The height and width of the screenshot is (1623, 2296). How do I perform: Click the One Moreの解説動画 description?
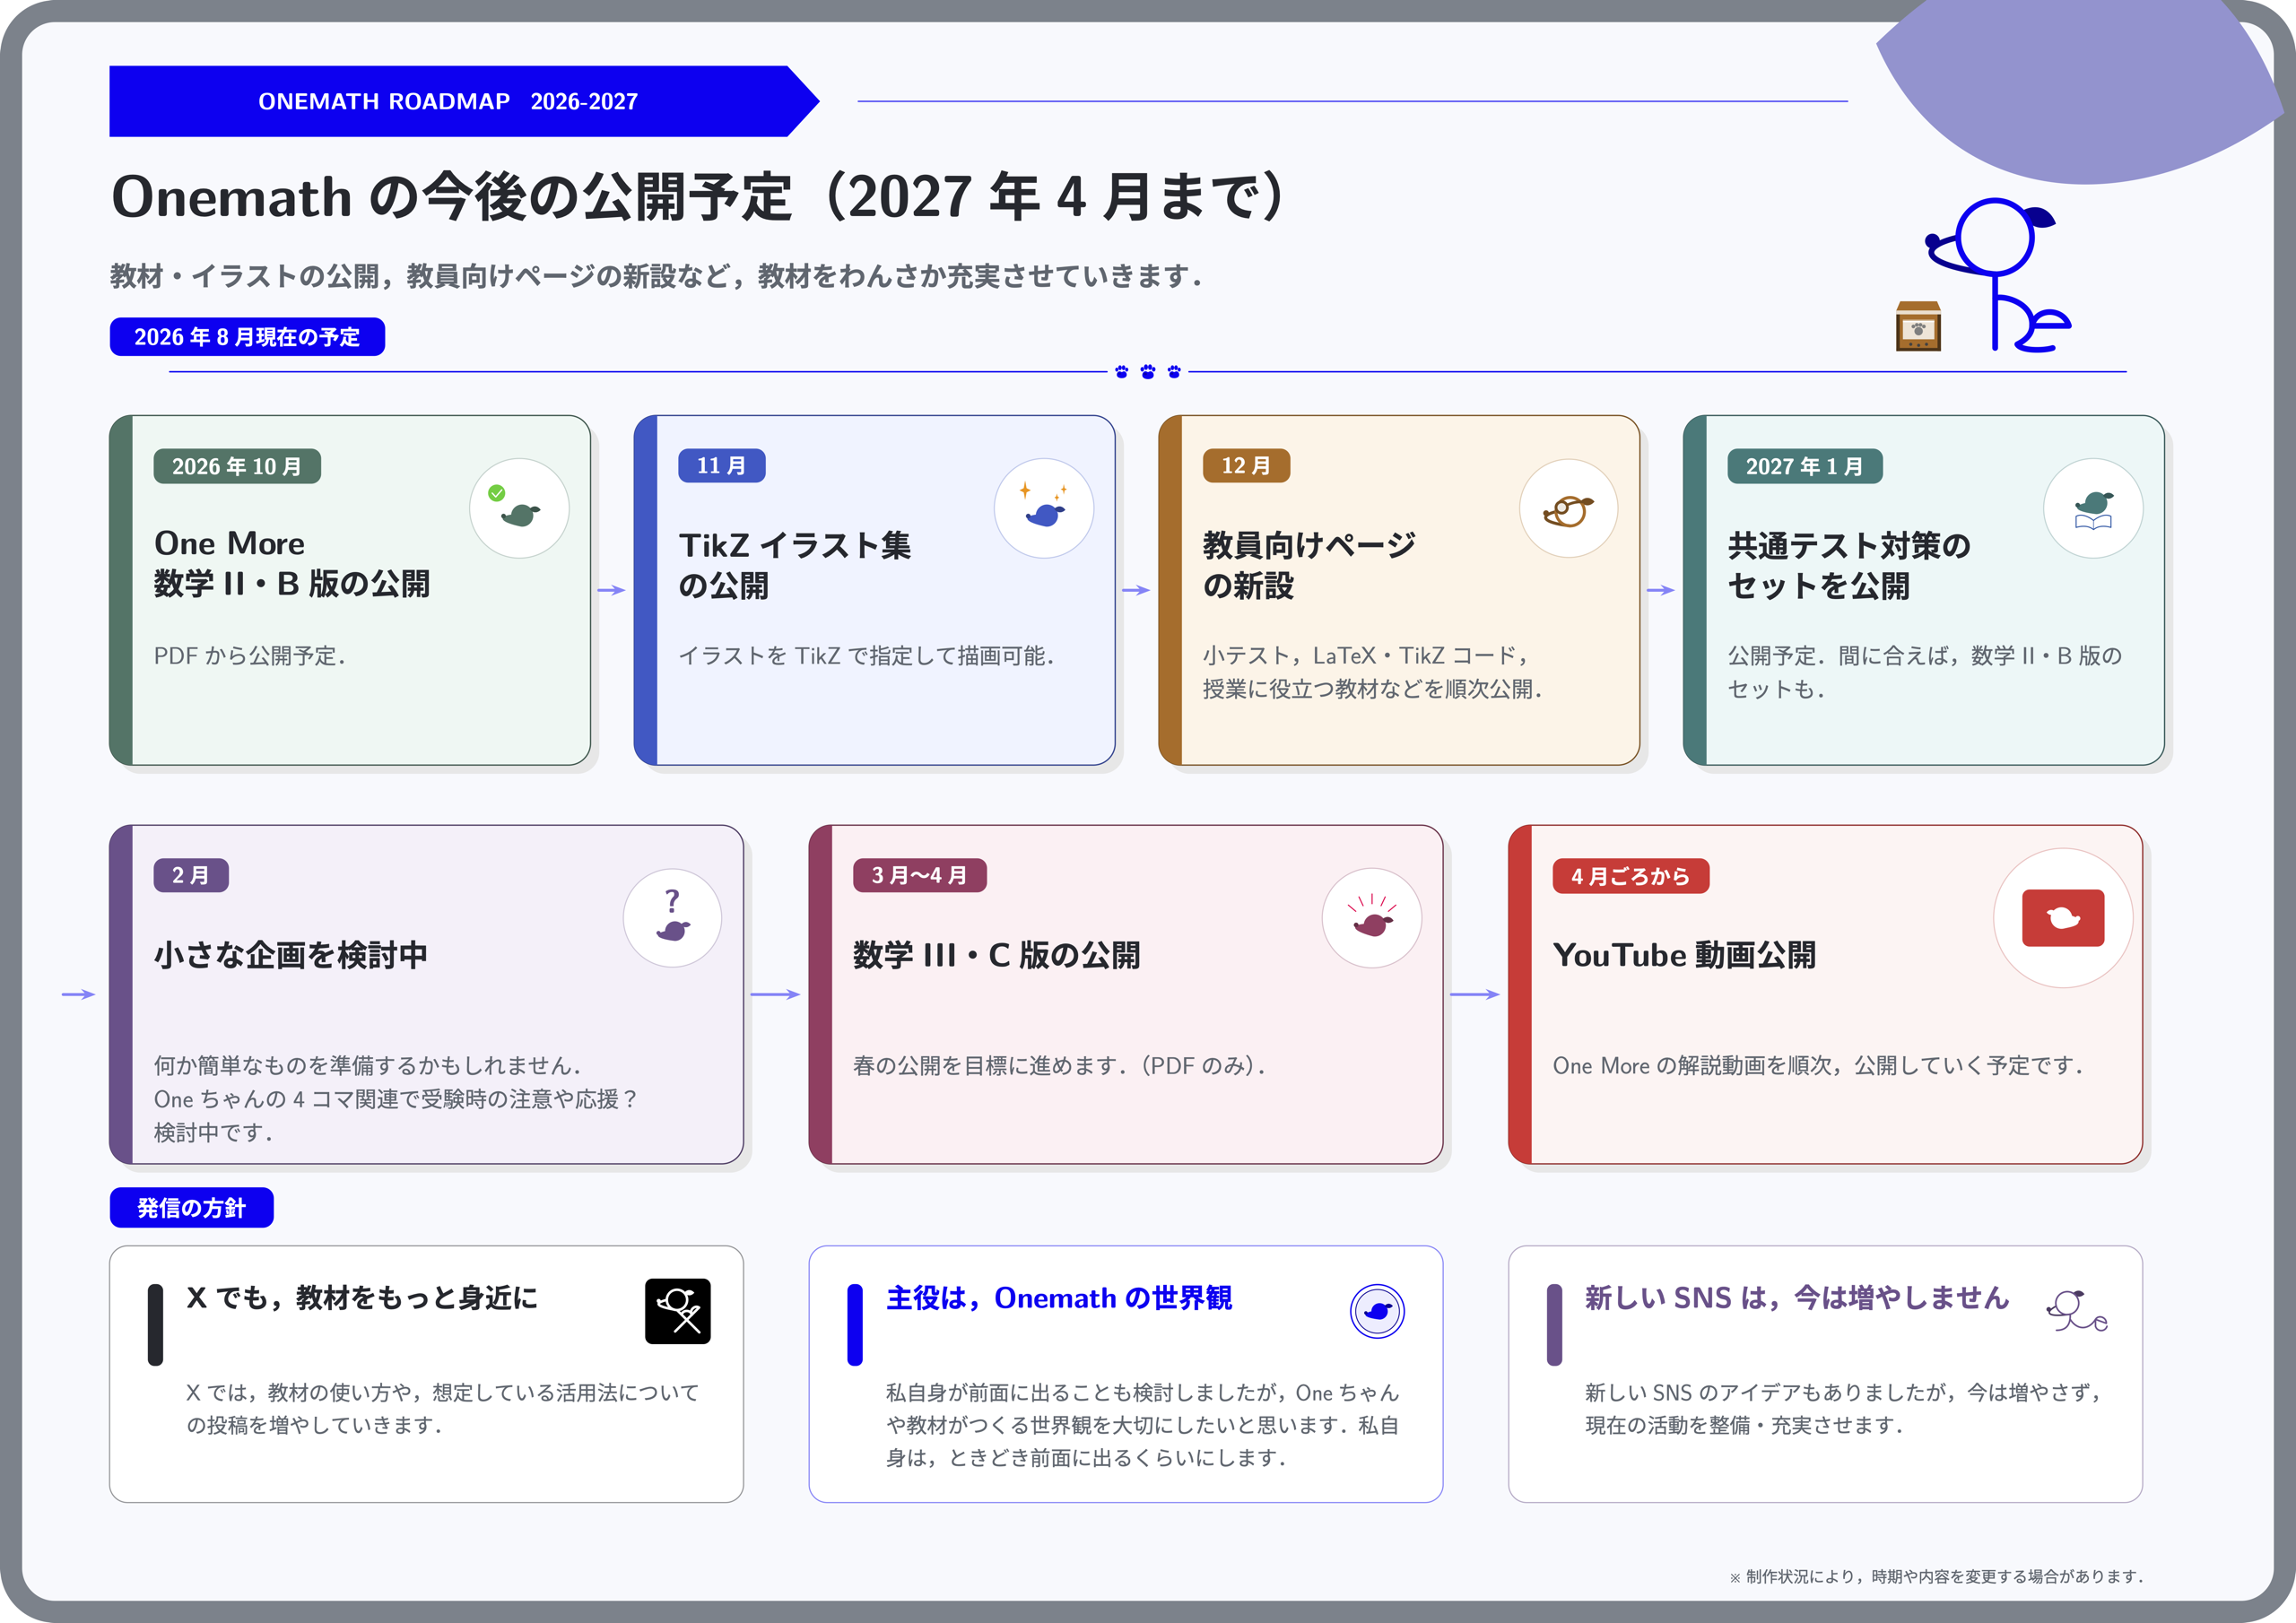point(1818,1066)
